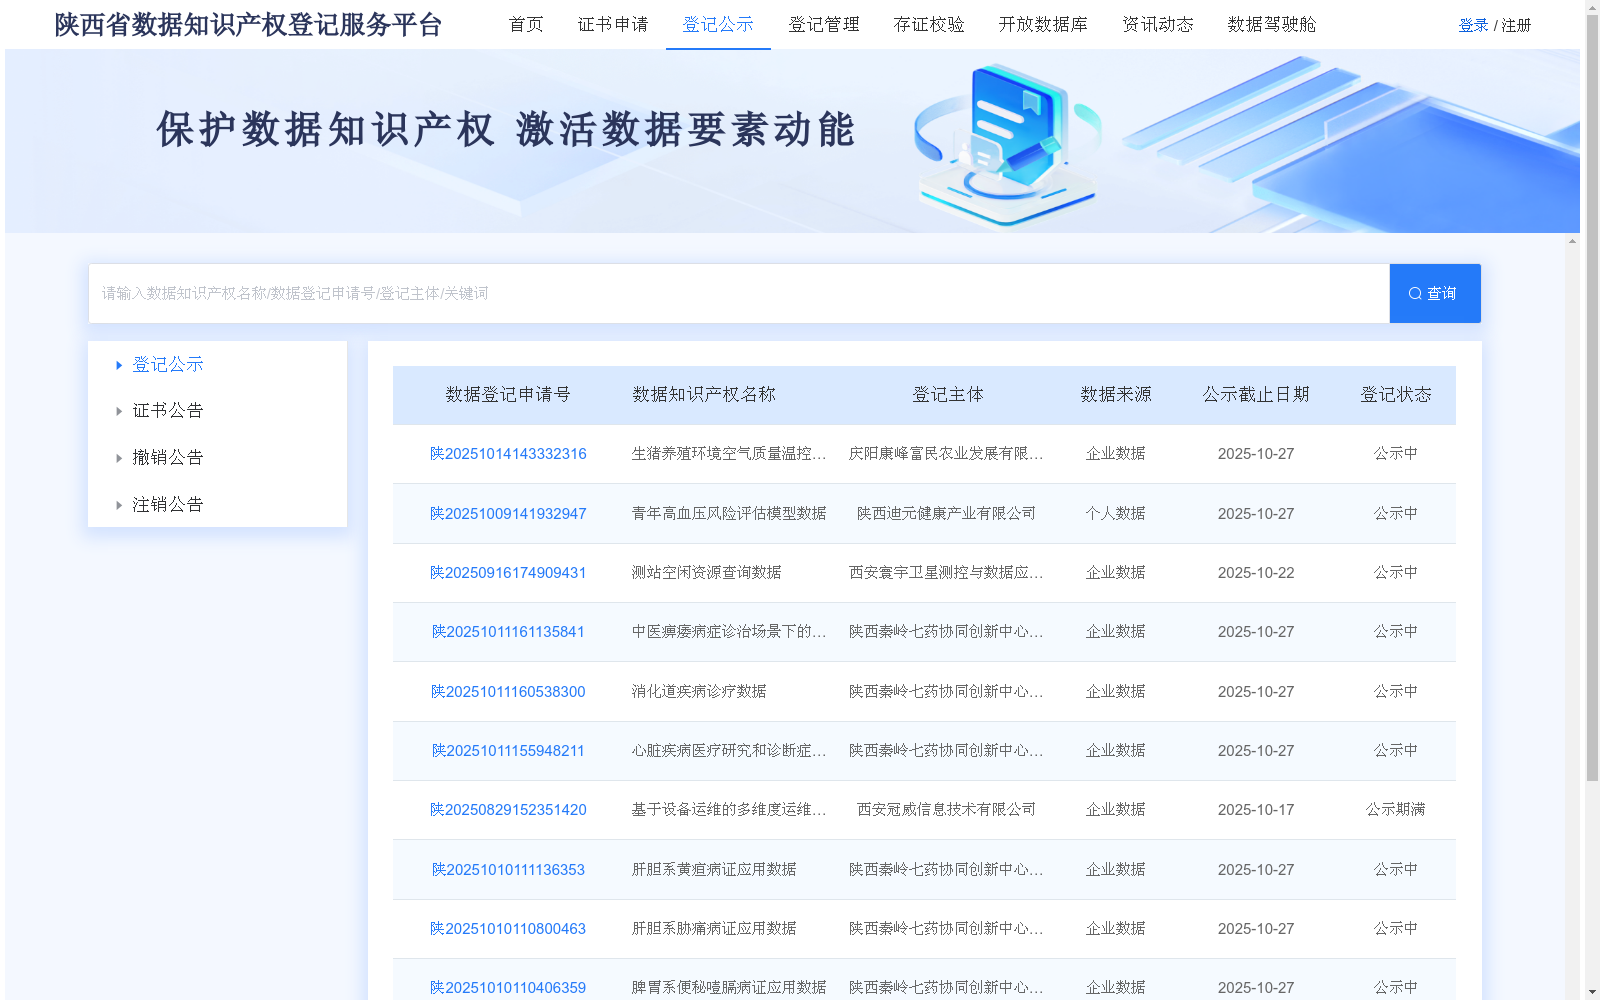The width and height of the screenshot is (1600, 1000).
Task: Click the 2025-10-22 deadline cell
Action: (1256, 573)
